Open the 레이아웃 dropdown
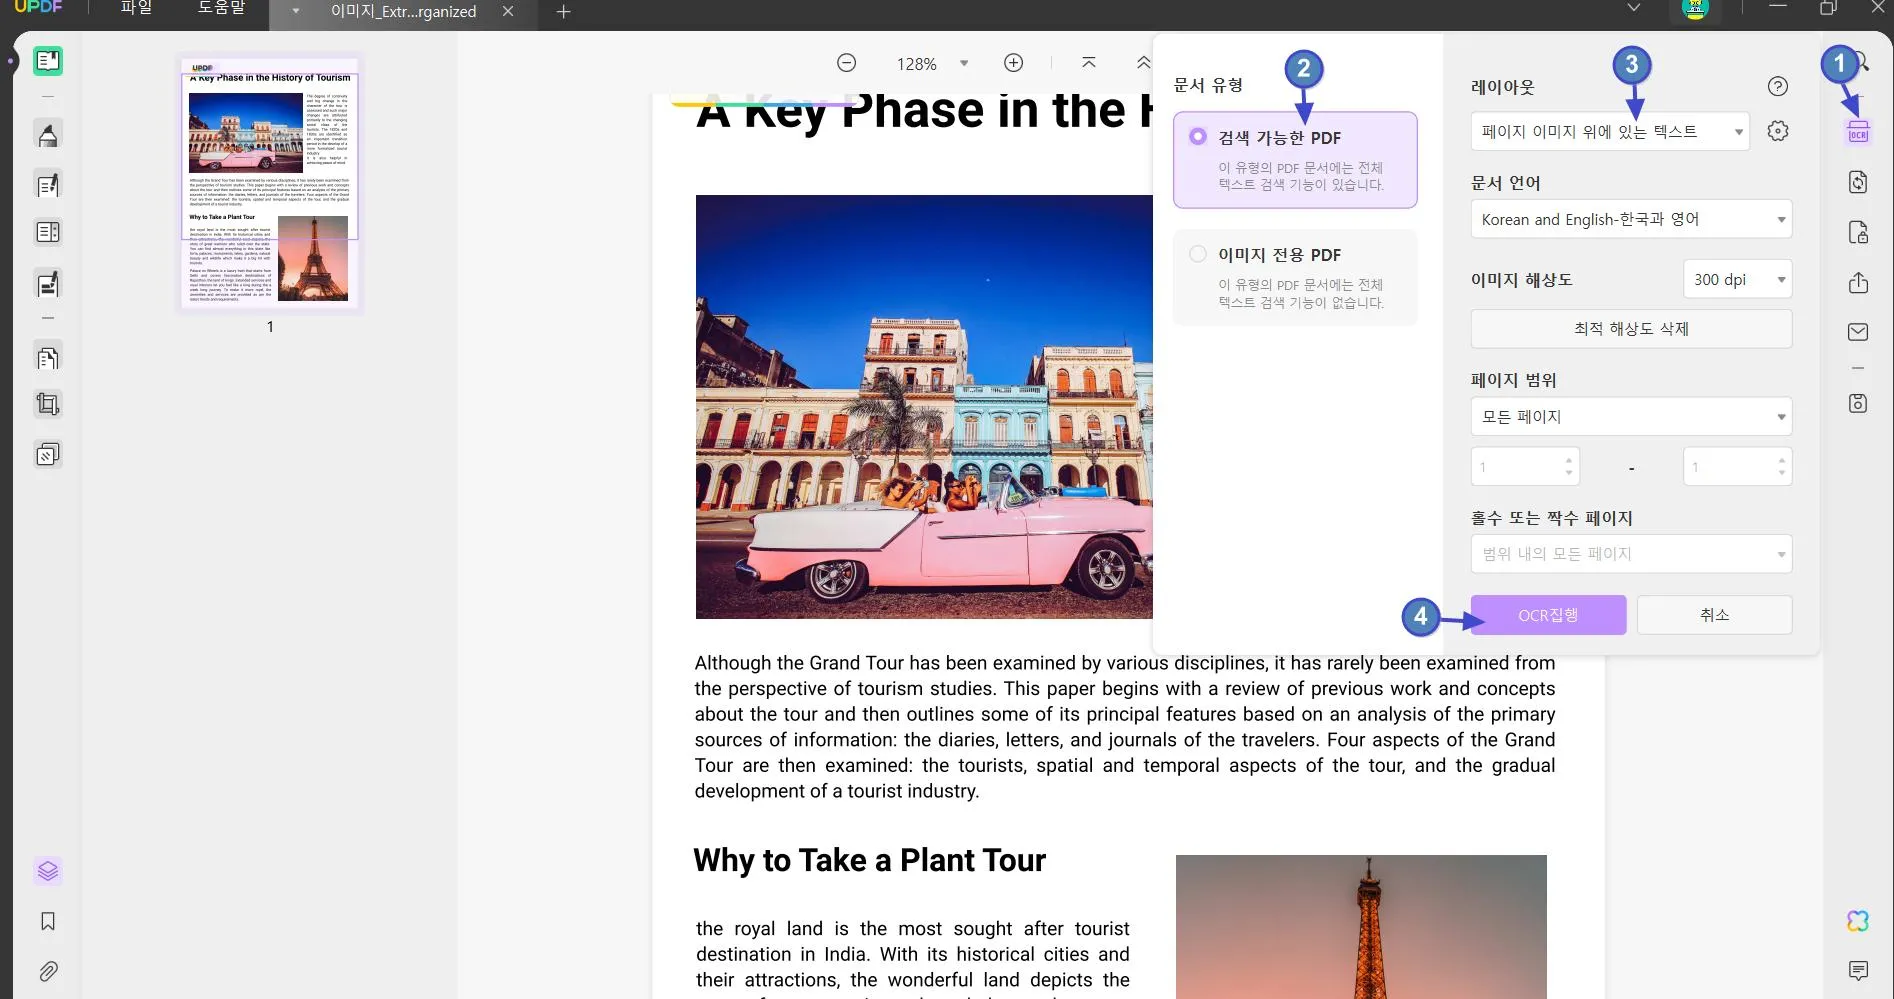 point(1610,131)
